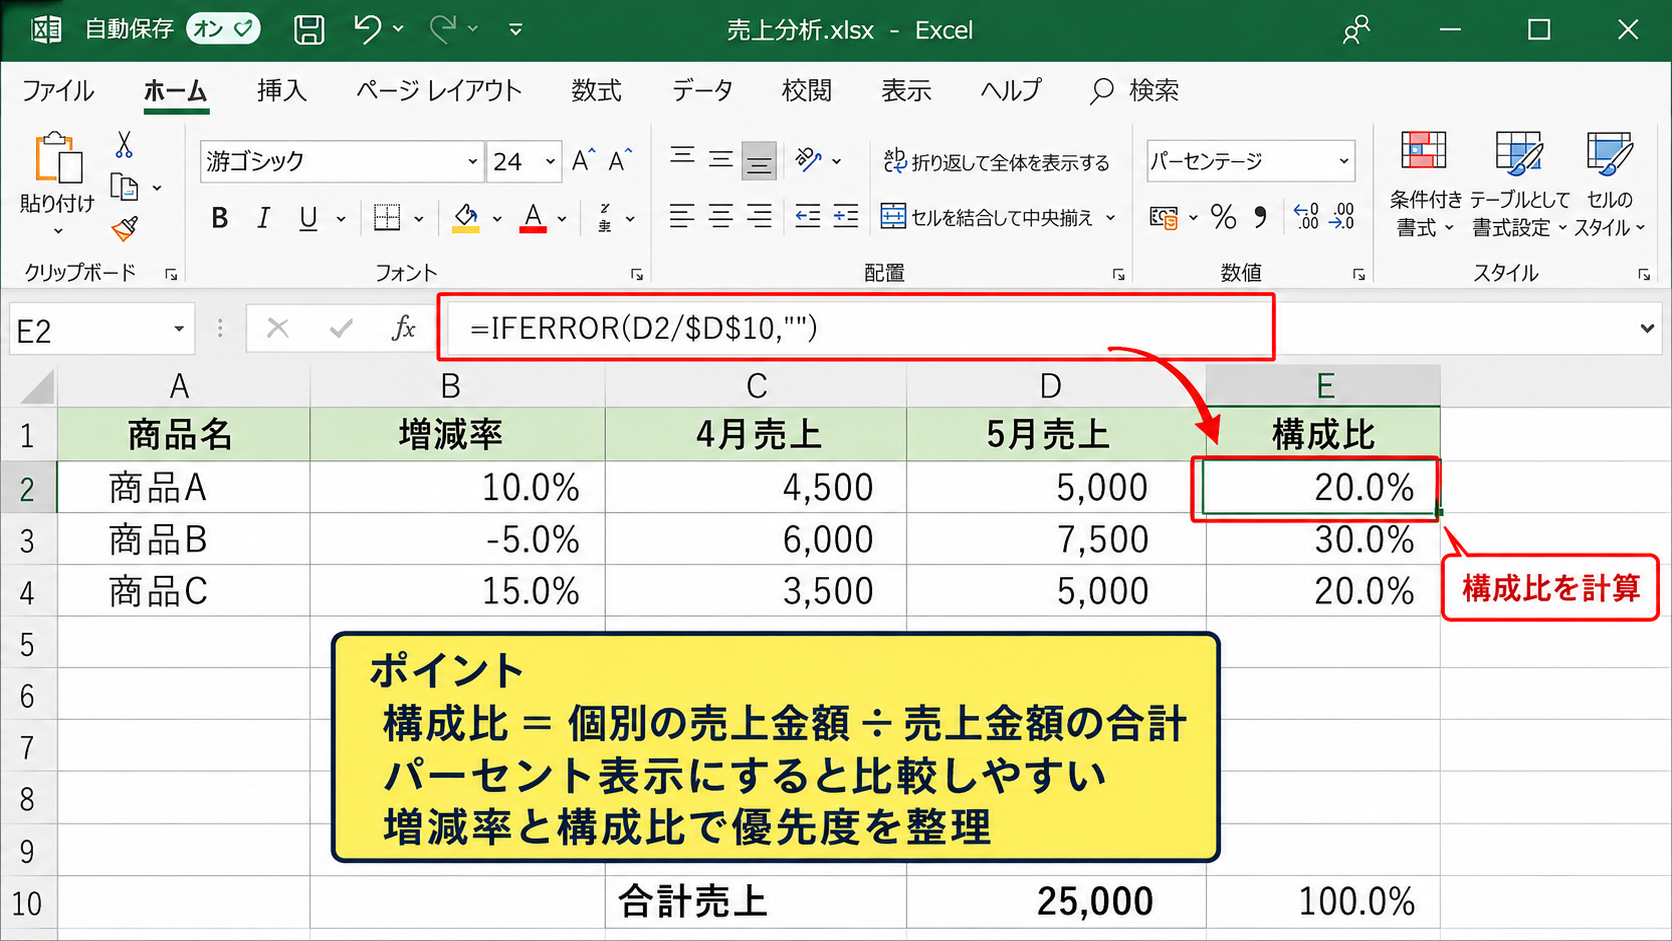Expand the fill color dropdown arrow
The image size is (1672, 941).
[496, 218]
